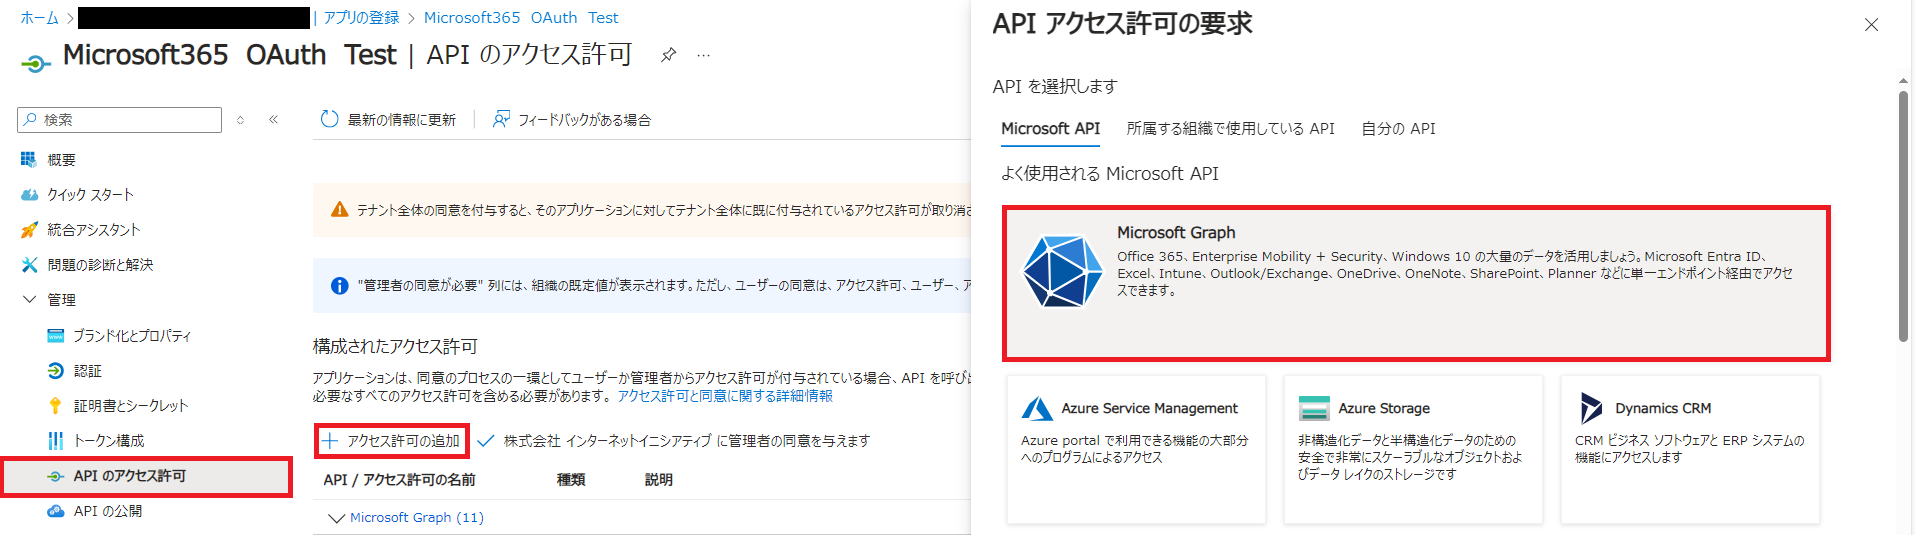Click the search magnifier icon in sidebar
This screenshot has height=535, width=1915.
pyautogui.click(x=30, y=119)
